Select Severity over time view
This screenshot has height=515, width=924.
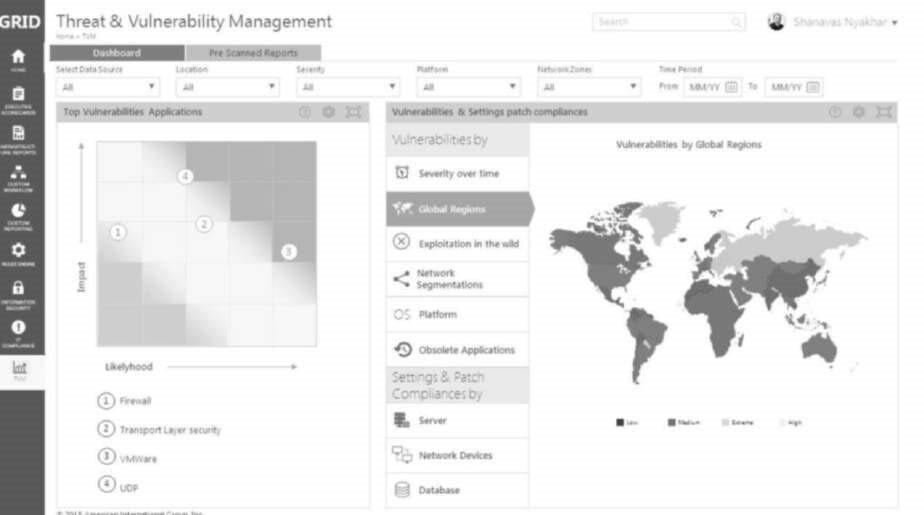(x=457, y=173)
